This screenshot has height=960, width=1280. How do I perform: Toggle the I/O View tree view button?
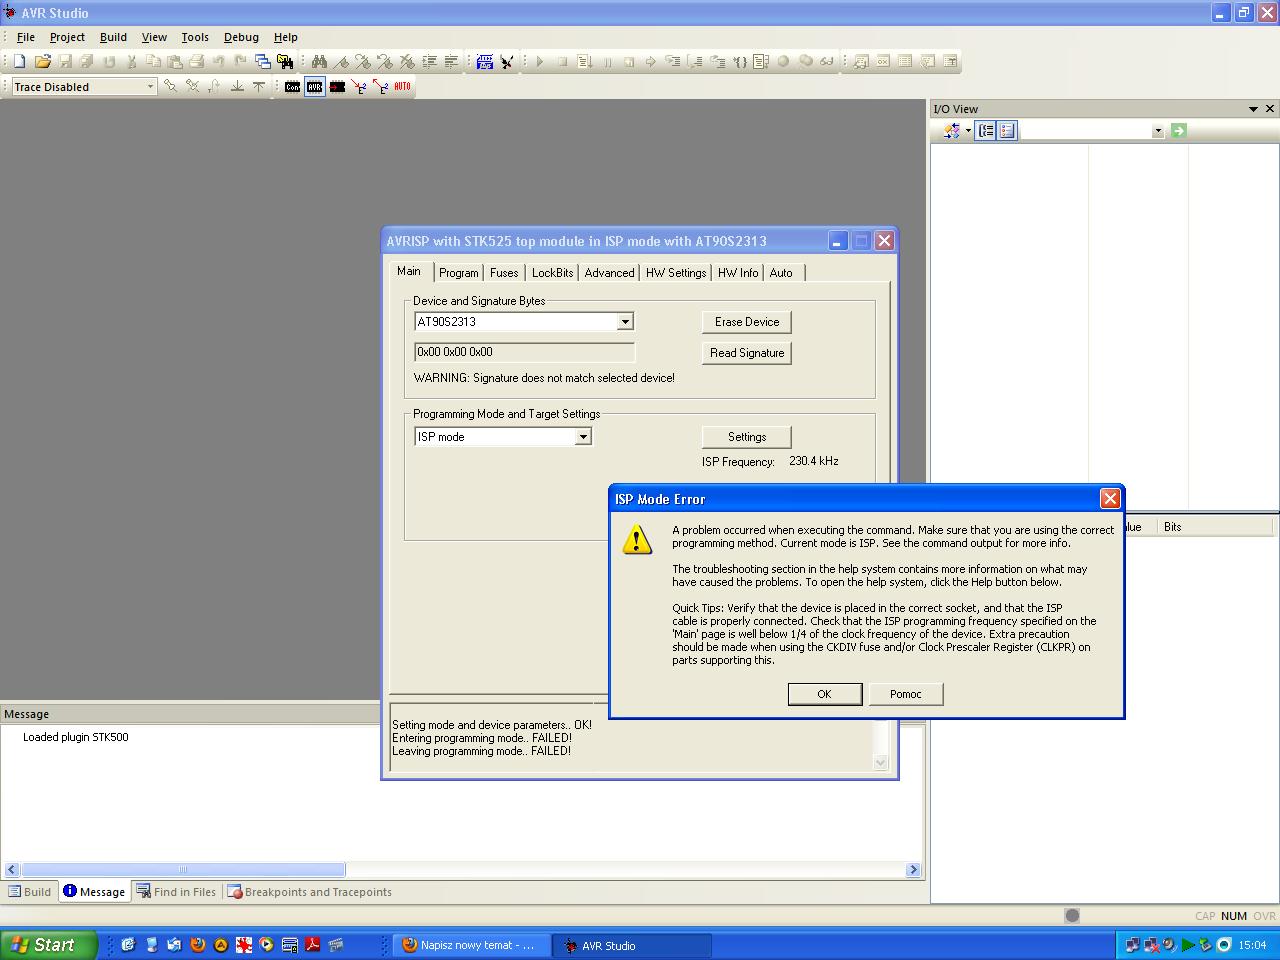pyautogui.click(x=986, y=131)
